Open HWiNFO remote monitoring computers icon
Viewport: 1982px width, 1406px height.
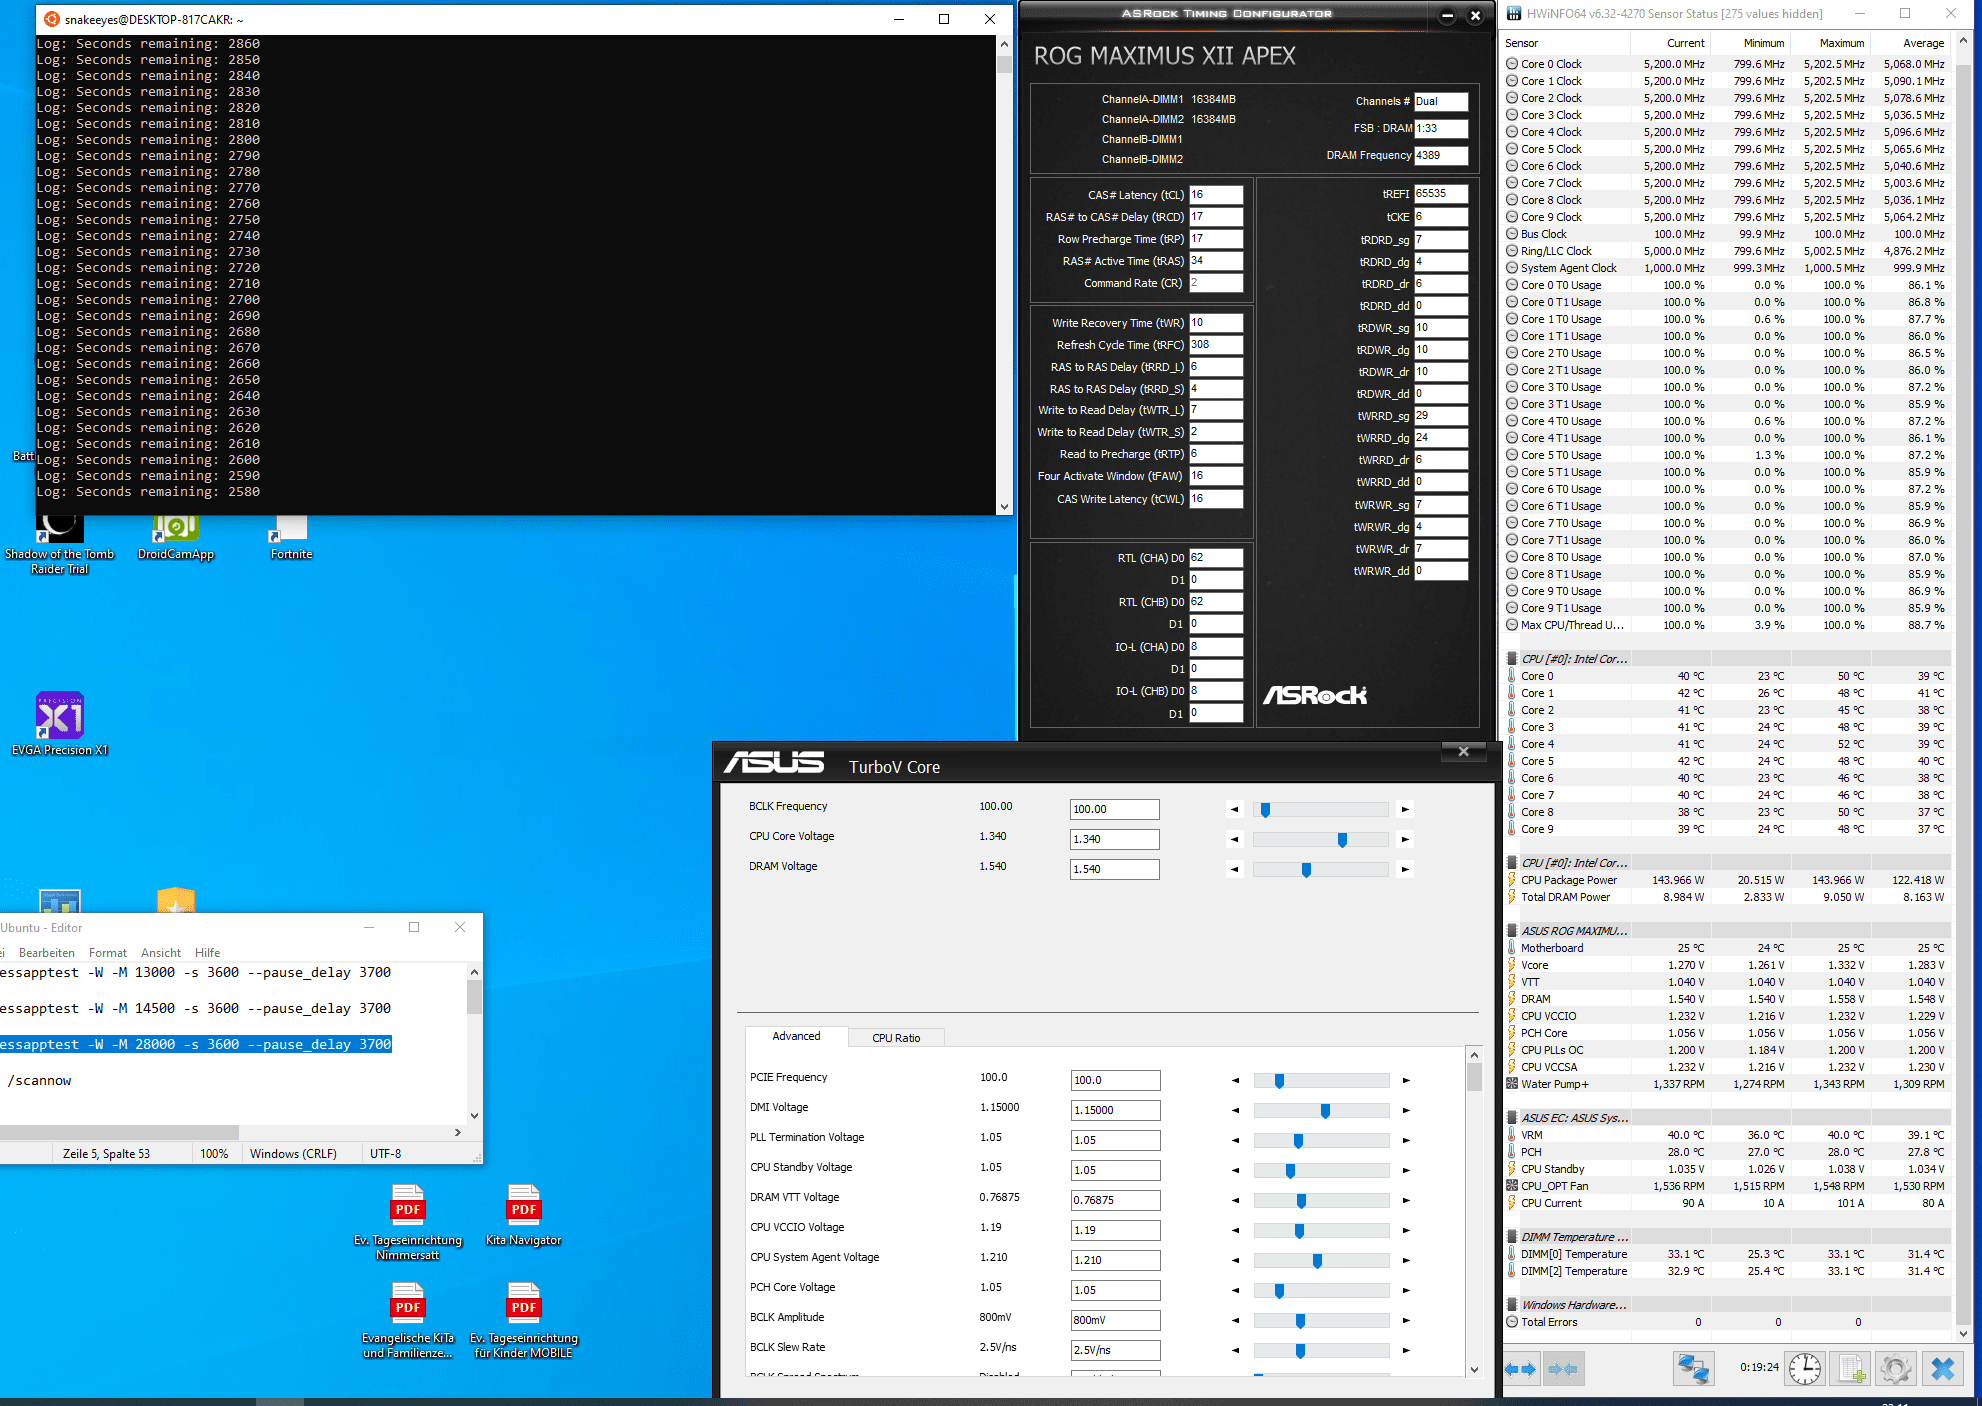[x=1693, y=1369]
